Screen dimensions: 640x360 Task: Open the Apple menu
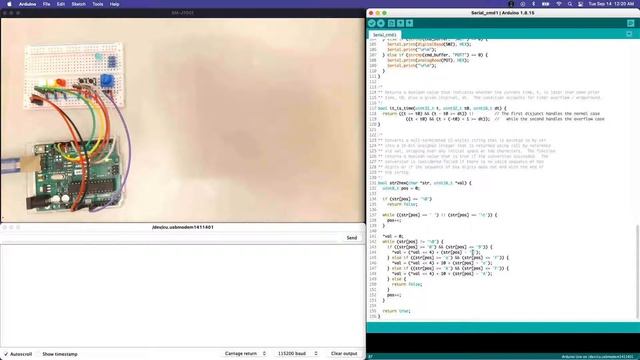click(x=9, y=4)
